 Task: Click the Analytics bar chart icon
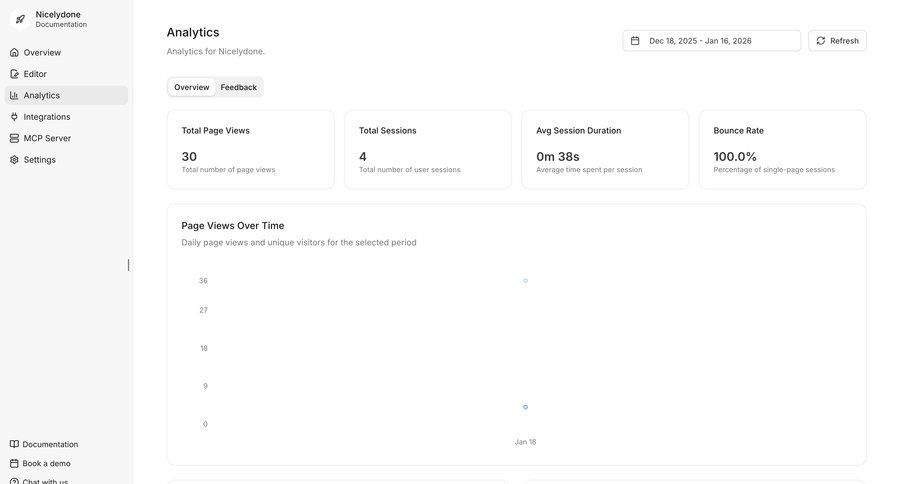pyautogui.click(x=14, y=95)
